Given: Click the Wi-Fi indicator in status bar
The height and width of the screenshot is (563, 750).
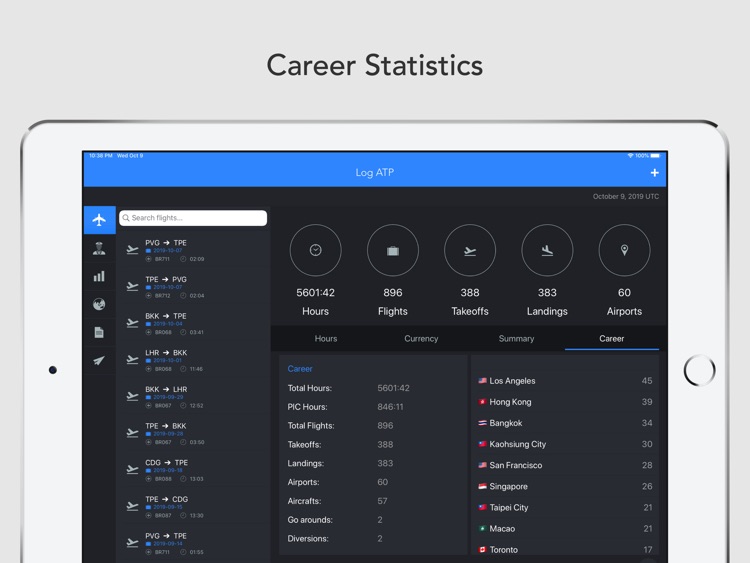Looking at the screenshot, I should [630, 155].
